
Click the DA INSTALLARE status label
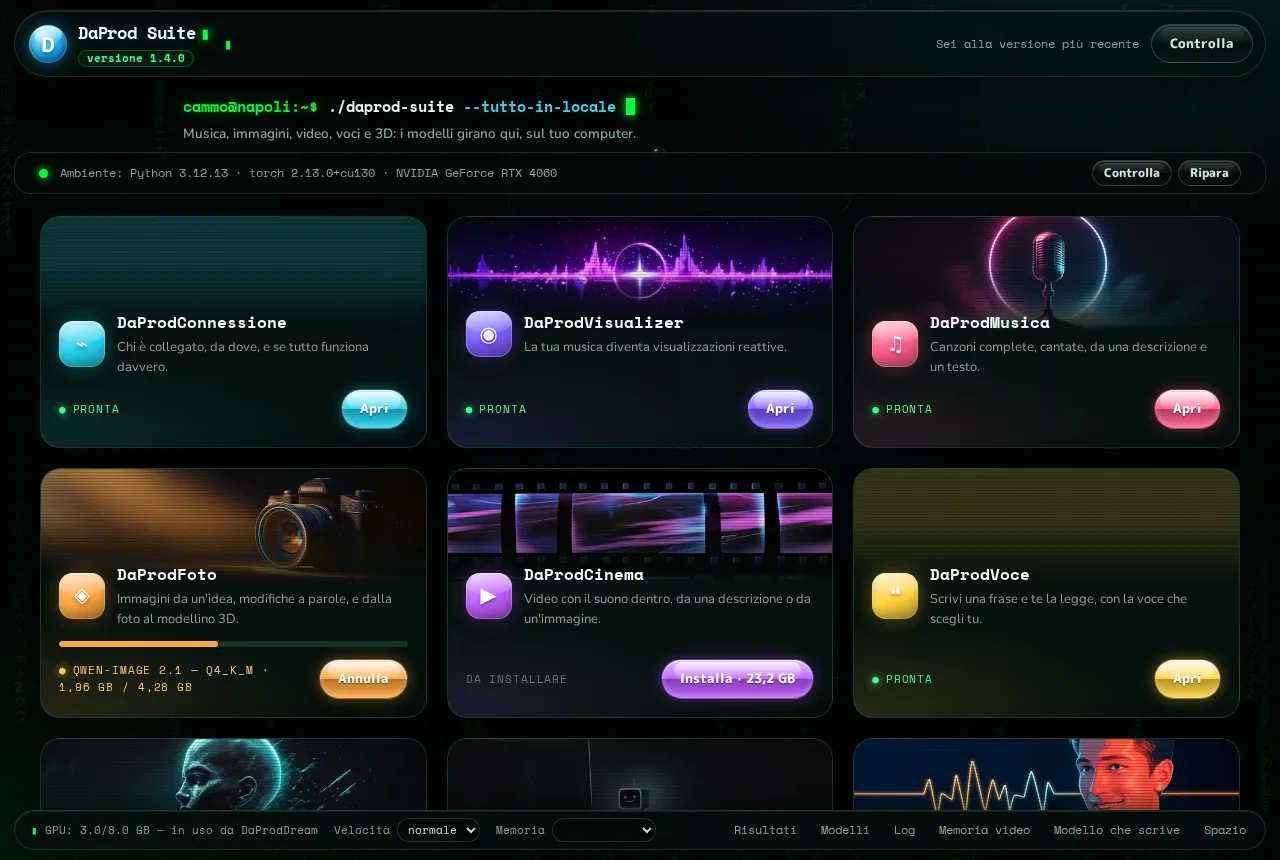[516, 679]
